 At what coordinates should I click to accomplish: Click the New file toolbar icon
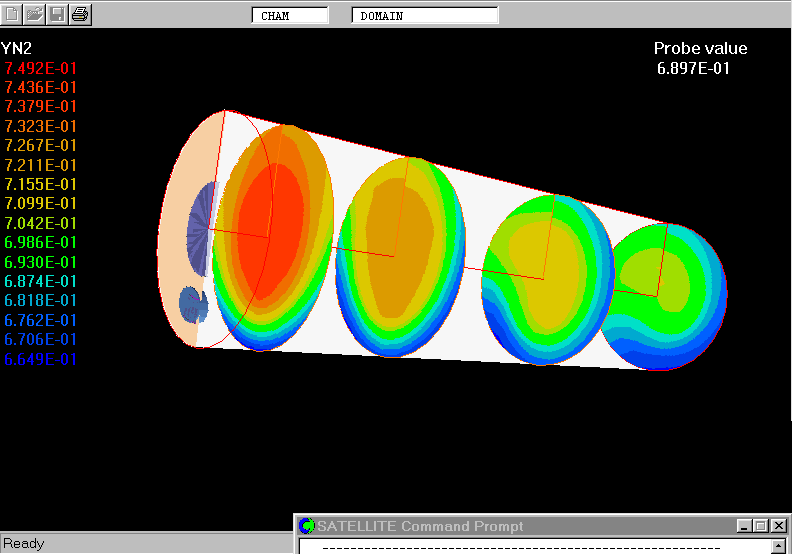tap(12, 14)
